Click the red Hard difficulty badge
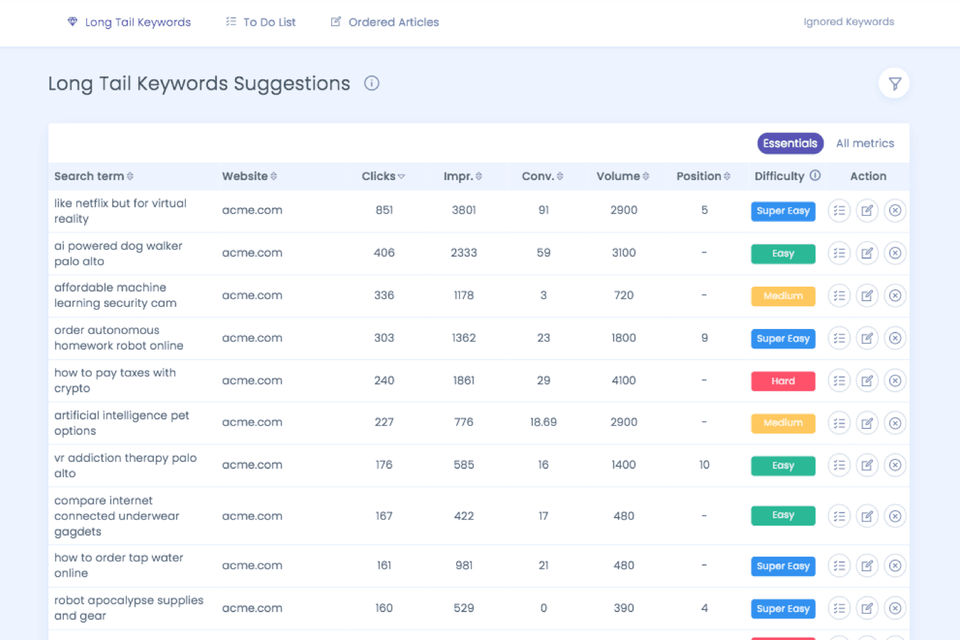The image size is (960, 640). [783, 381]
